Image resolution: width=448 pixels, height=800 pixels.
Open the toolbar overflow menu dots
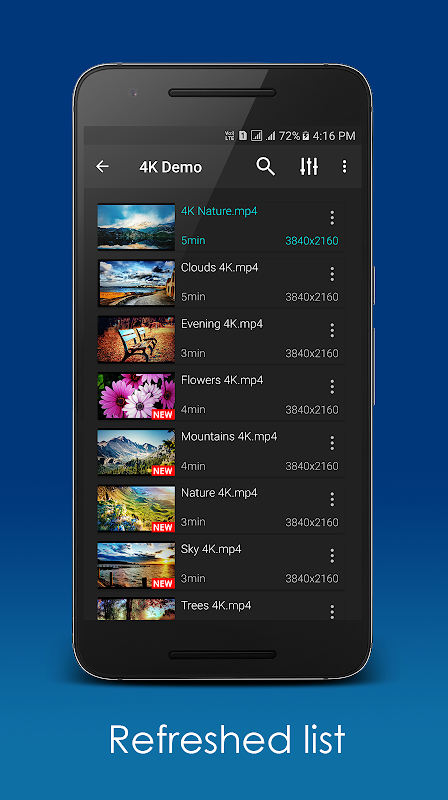[344, 166]
